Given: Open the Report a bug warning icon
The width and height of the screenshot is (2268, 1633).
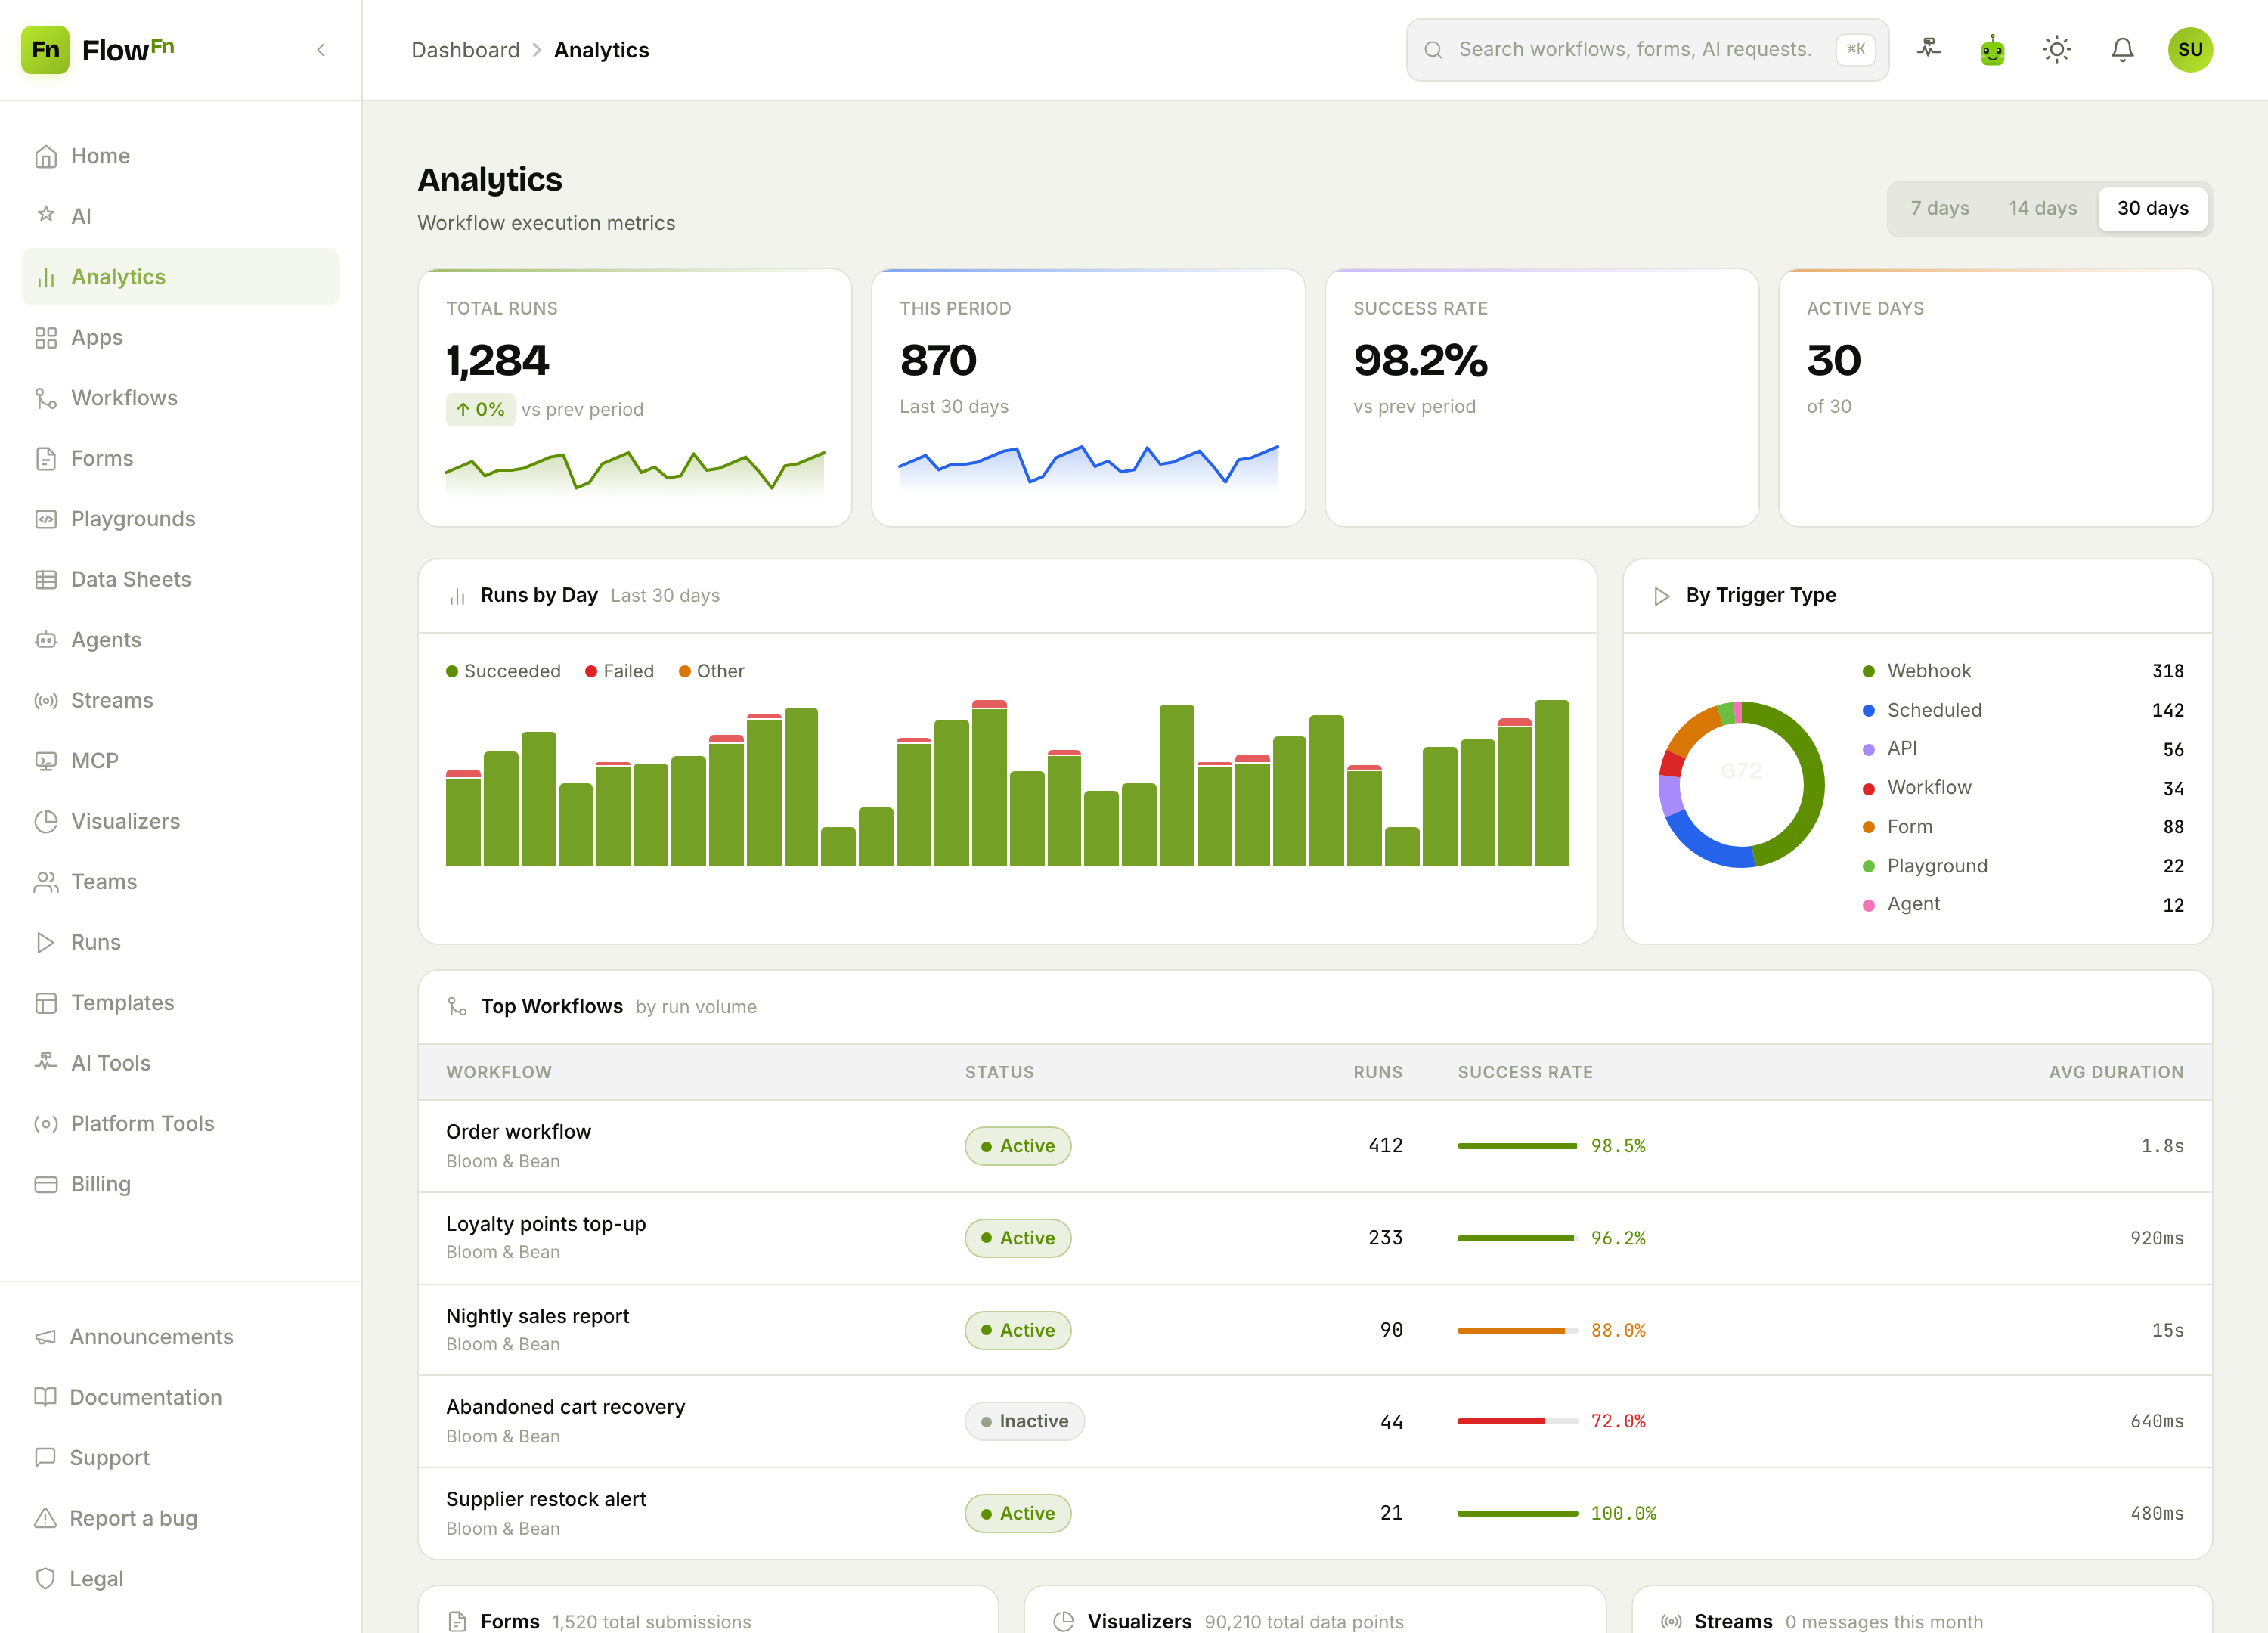Looking at the screenshot, I should [46, 1518].
